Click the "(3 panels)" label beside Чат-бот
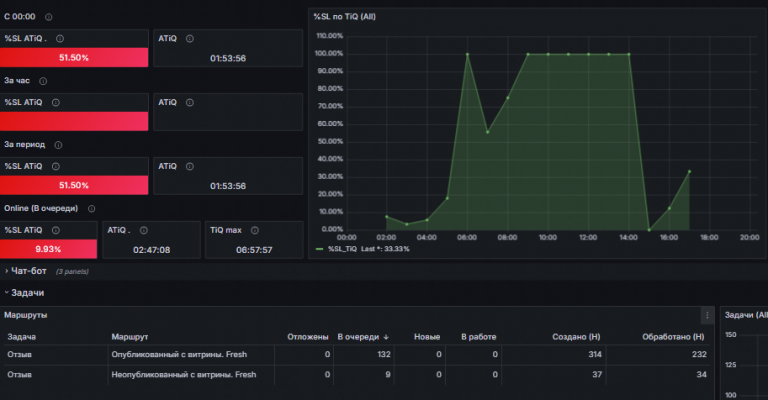This screenshot has width=768, height=400. pos(72,272)
